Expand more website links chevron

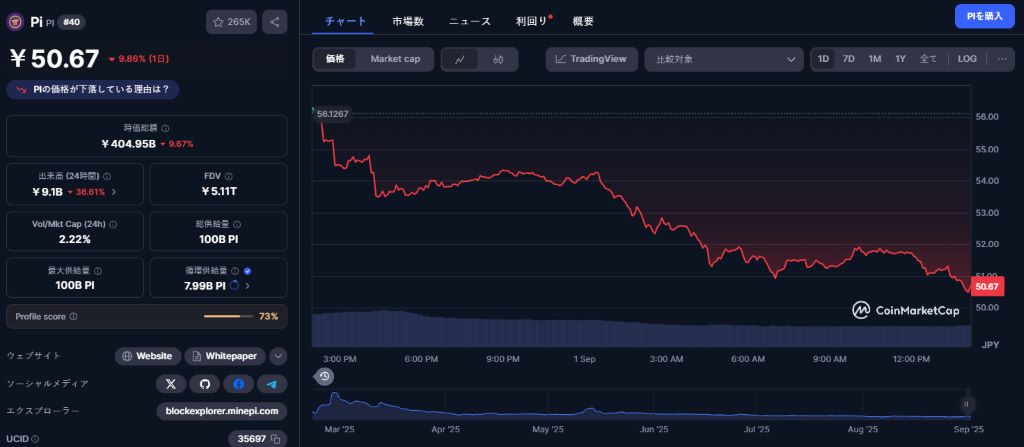(278, 356)
